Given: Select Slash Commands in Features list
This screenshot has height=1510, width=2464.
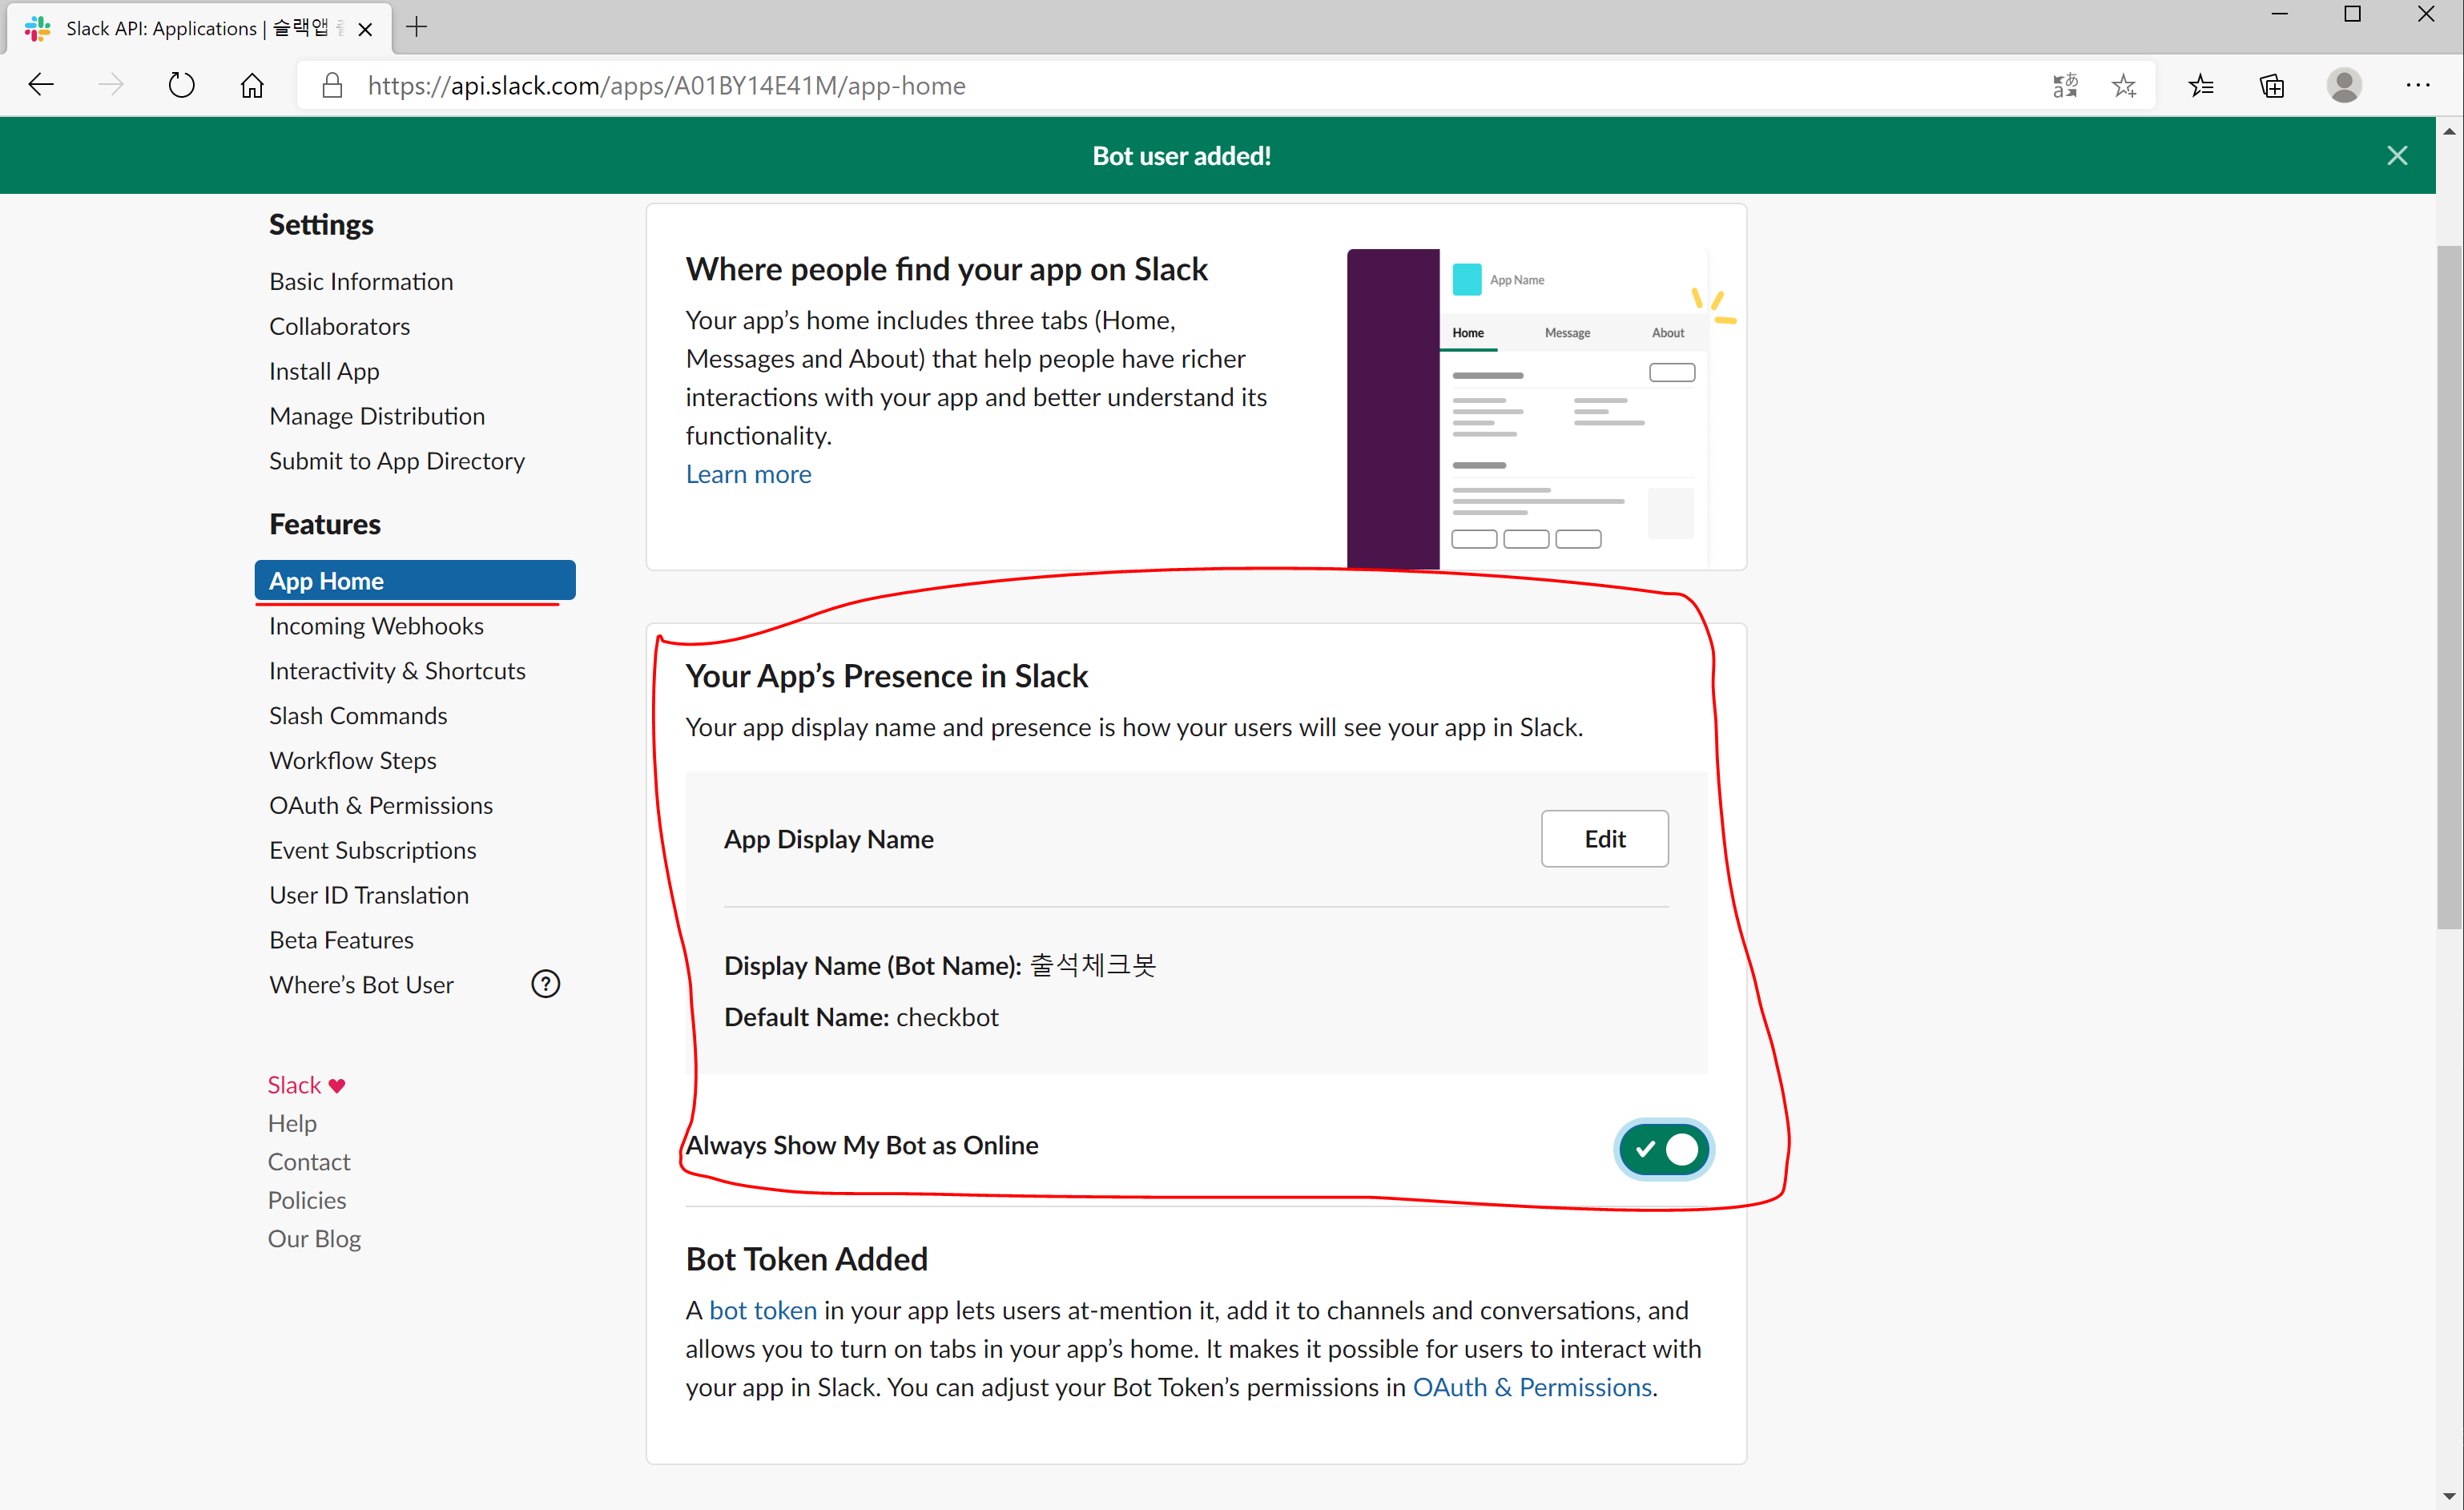Looking at the screenshot, I should coord(357,715).
